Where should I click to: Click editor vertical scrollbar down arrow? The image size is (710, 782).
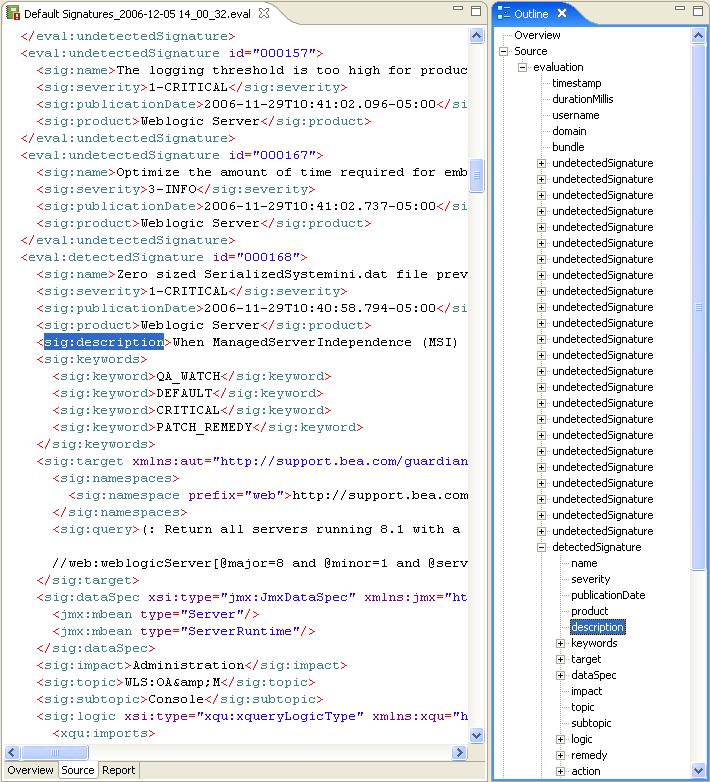[477, 735]
